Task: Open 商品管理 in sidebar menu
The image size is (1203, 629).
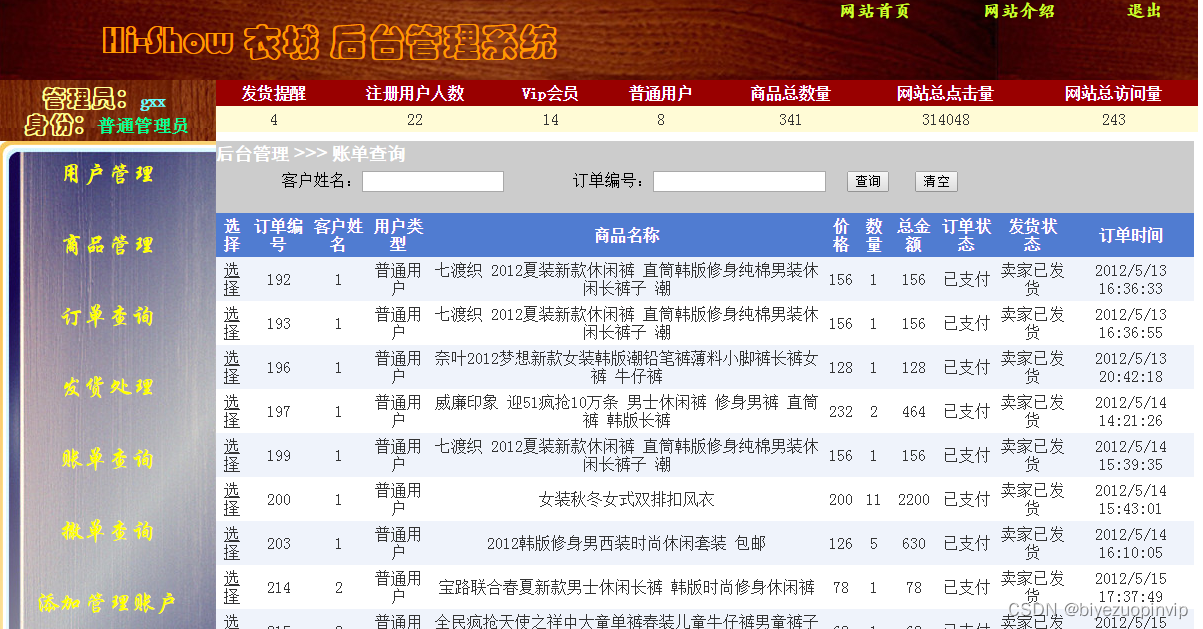Action: pos(108,245)
